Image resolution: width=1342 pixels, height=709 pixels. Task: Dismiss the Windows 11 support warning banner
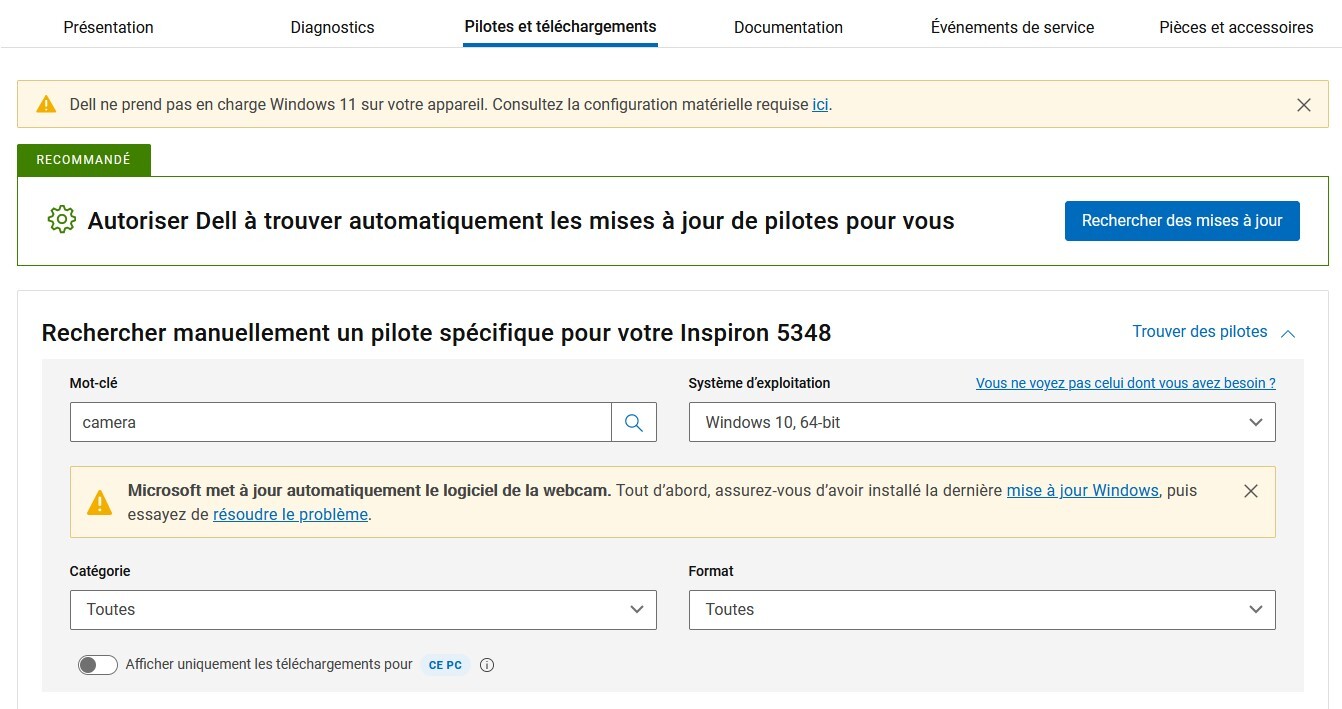(x=1303, y=105)
